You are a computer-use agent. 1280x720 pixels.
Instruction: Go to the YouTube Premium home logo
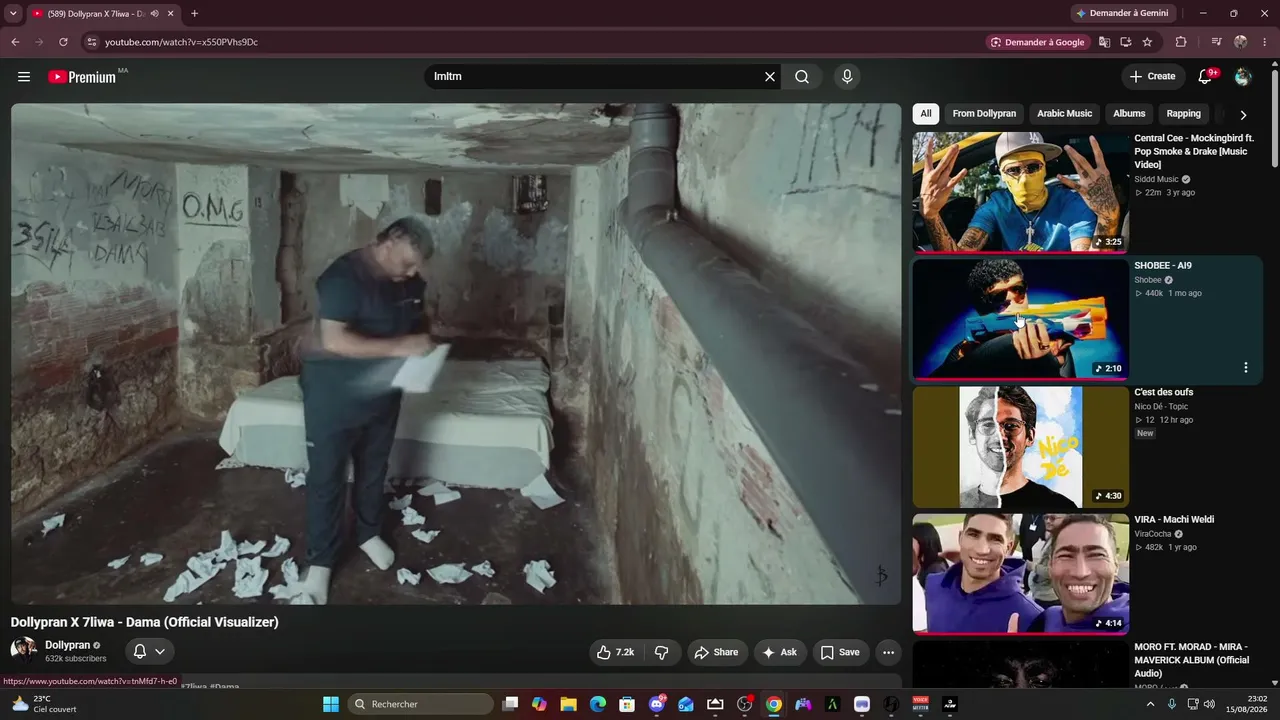pyautogui.click(x=82, y=77)
